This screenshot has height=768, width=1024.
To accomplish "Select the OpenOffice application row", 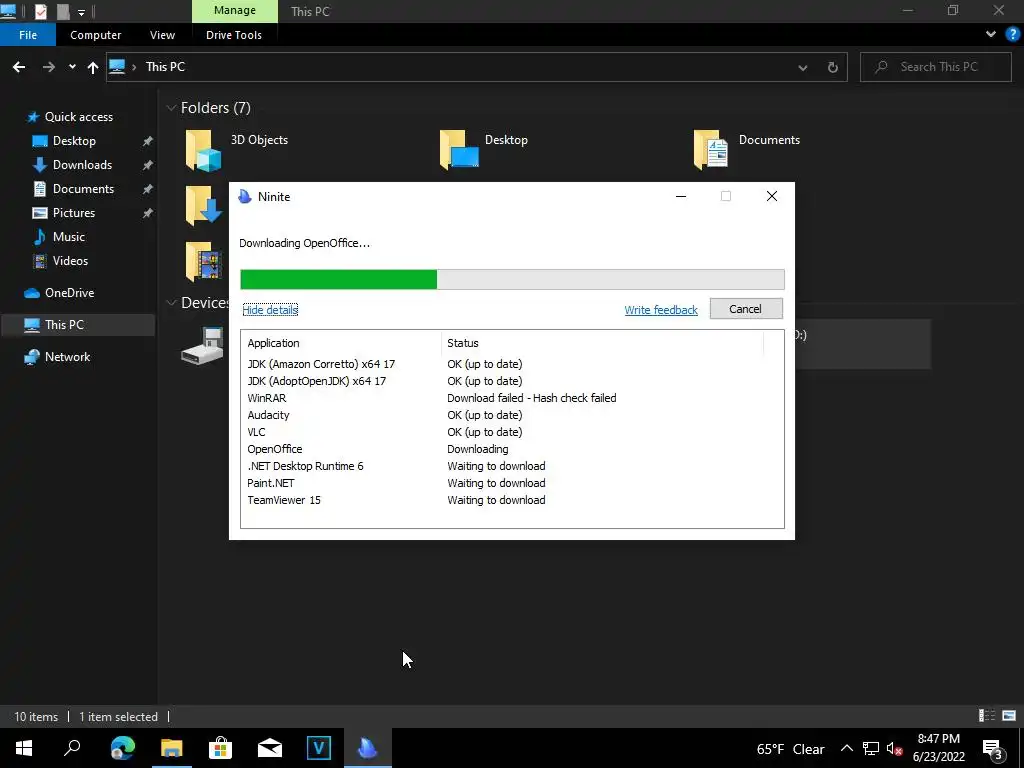I will (512, 449).
